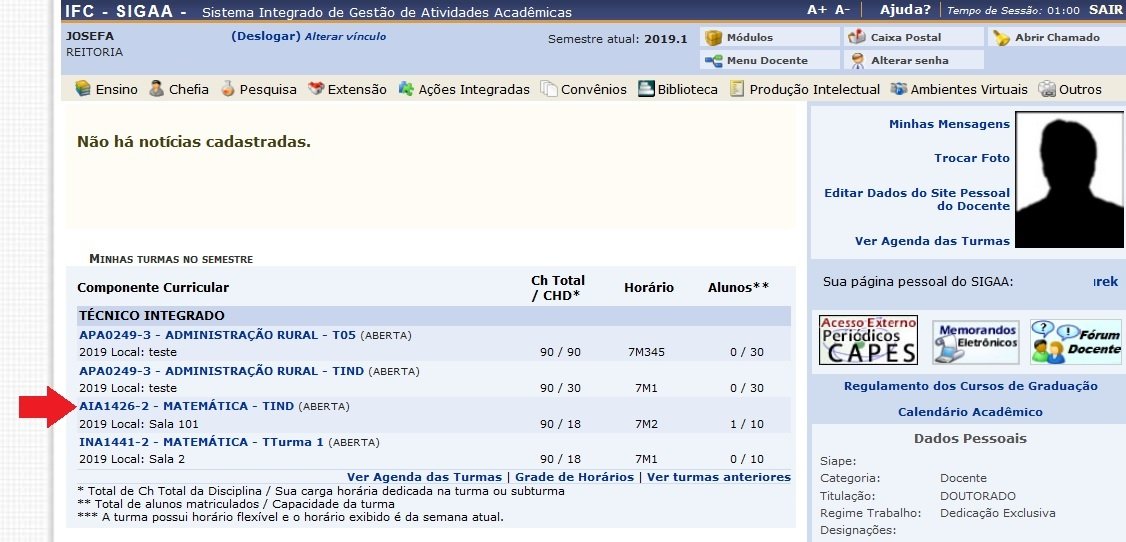Click the Ambientes Virtuais icon
This screenshot has height=542, width=1126.
[898, 89]
